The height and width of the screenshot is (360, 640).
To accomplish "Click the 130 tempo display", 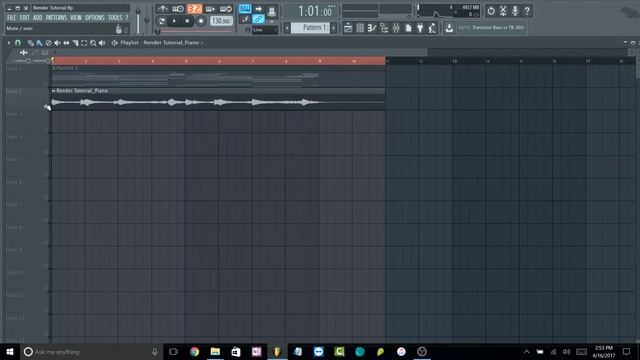I will pyautogui.click(x=222, y=21).
